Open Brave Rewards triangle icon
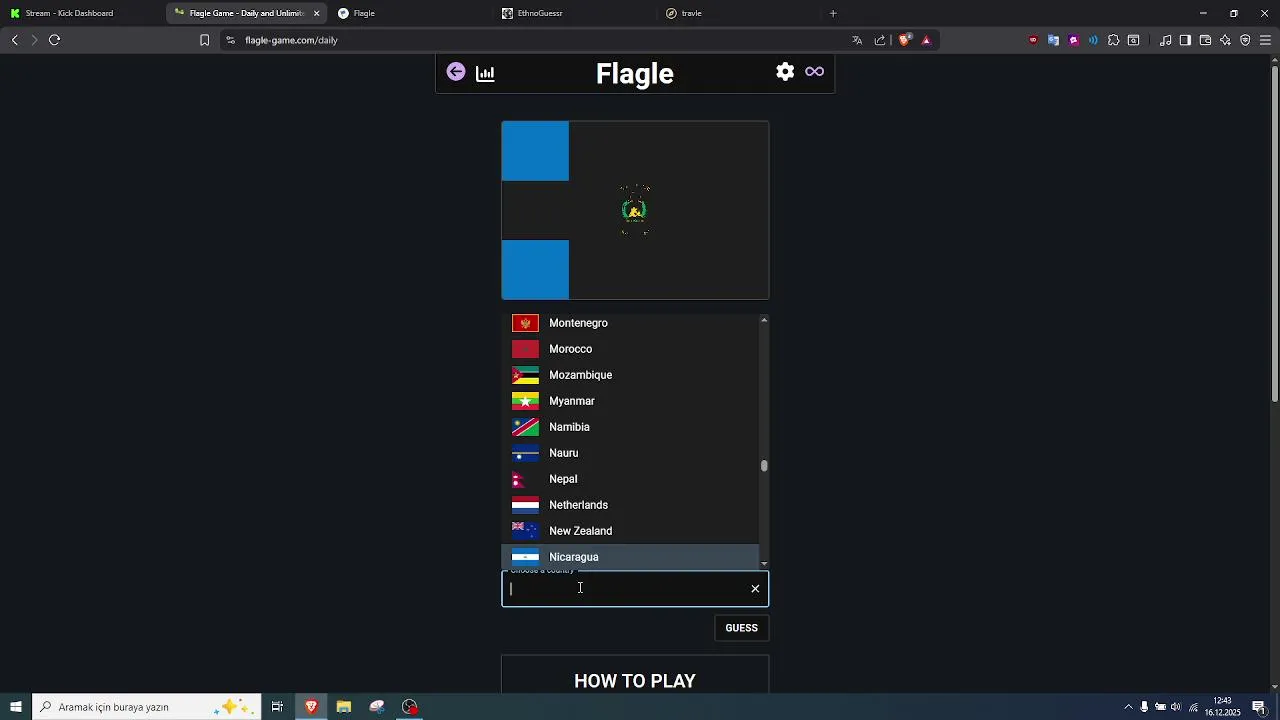The height and width of the screenshot is (720, 1280). pos(926,40)
